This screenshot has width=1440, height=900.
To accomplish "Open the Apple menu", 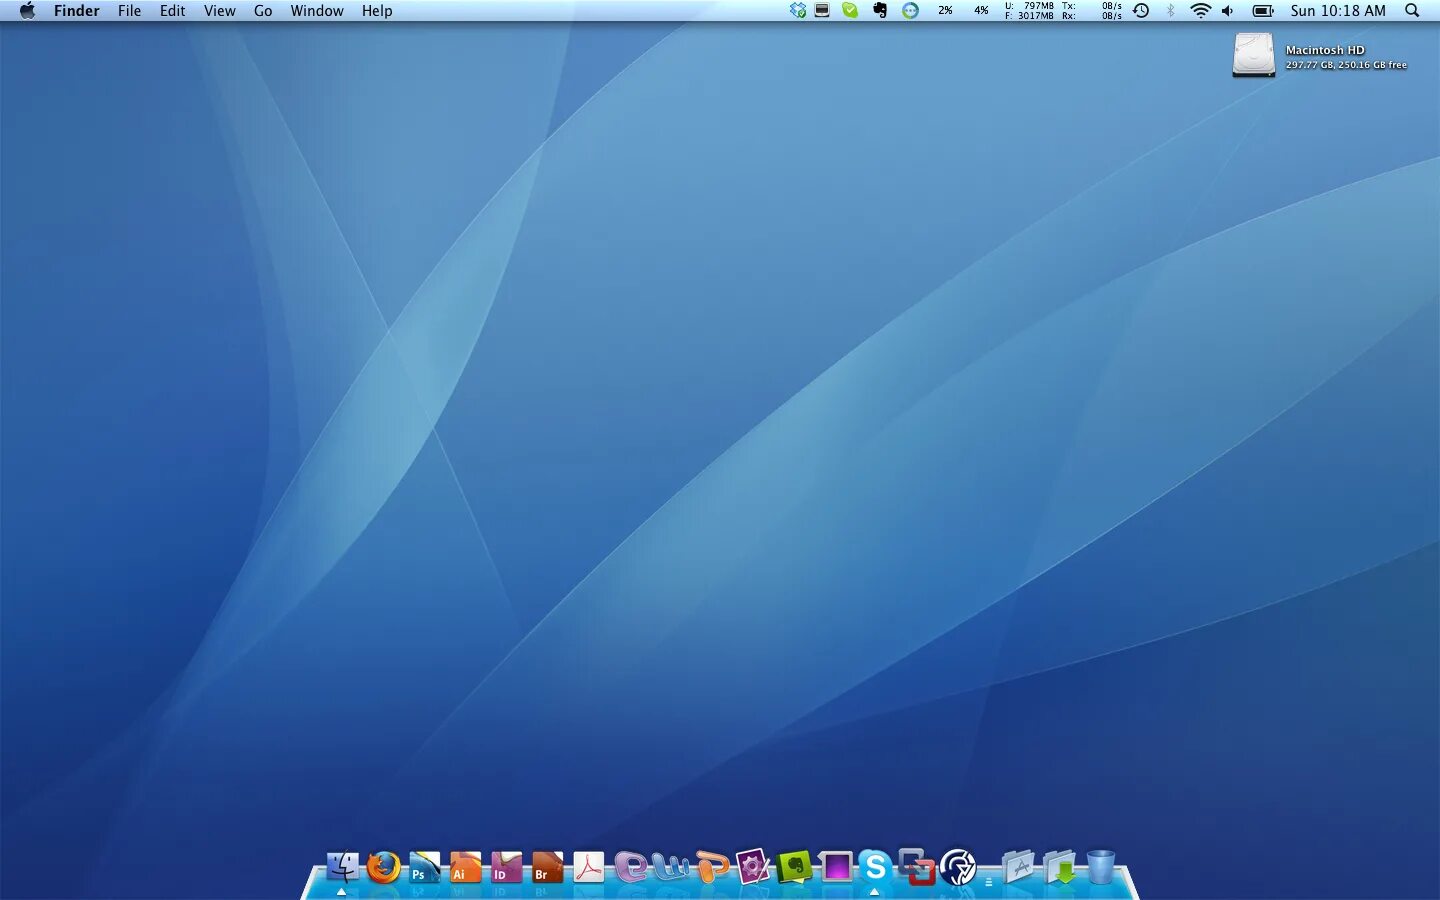I will click(27, 11).
